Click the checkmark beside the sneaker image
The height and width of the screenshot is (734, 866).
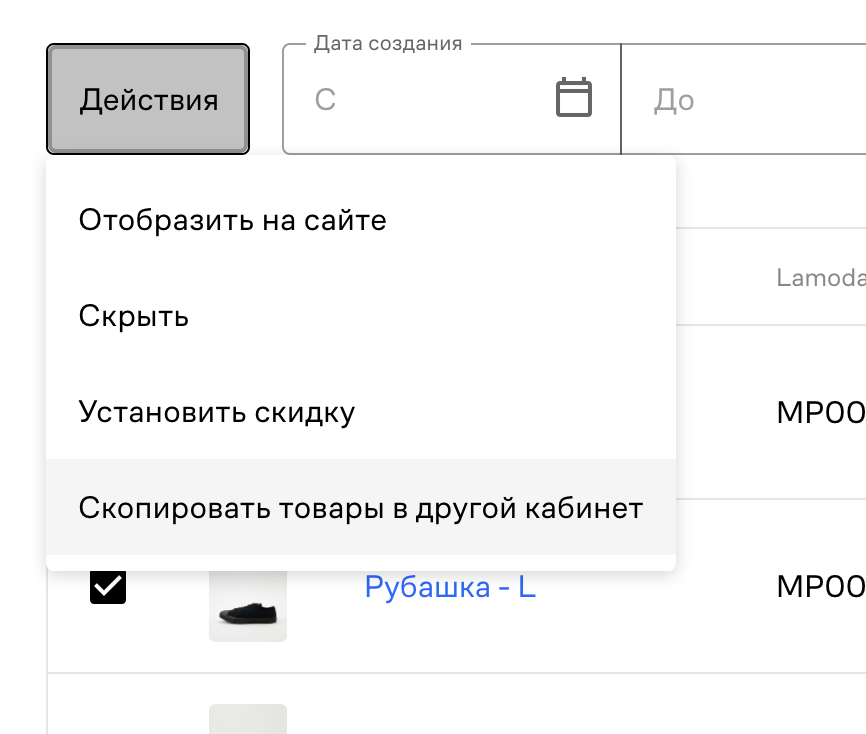click(x=108, y=587)
